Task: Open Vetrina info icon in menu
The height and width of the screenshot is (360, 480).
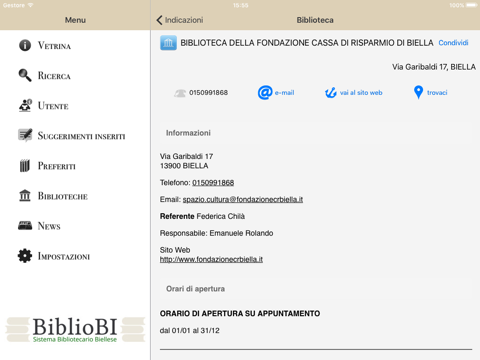Action: tap(25, 45)
